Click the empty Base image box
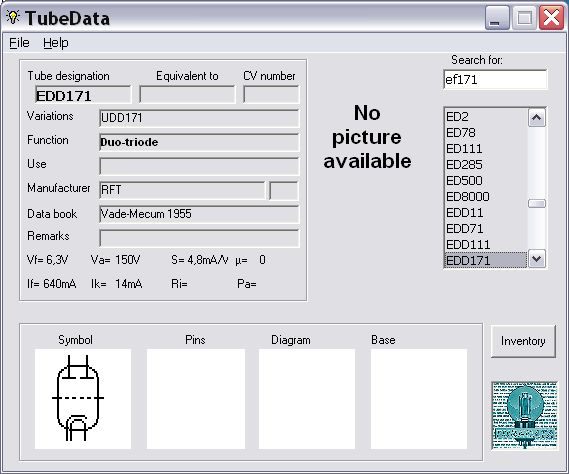569x474 pixels. click(x=419, y=399)
